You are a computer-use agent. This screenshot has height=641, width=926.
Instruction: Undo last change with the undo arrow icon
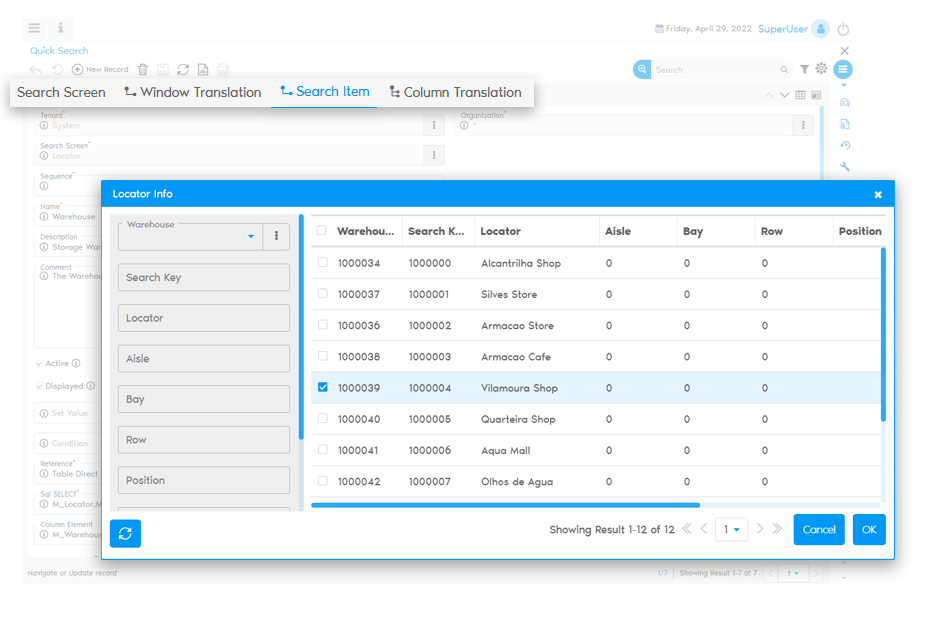pyautogui.click(x=35, y=69)
